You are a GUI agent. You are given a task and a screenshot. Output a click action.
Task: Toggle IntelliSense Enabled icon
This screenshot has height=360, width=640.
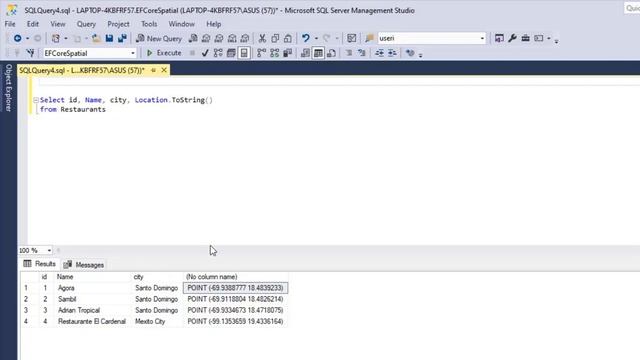click(x=244, y=53)
